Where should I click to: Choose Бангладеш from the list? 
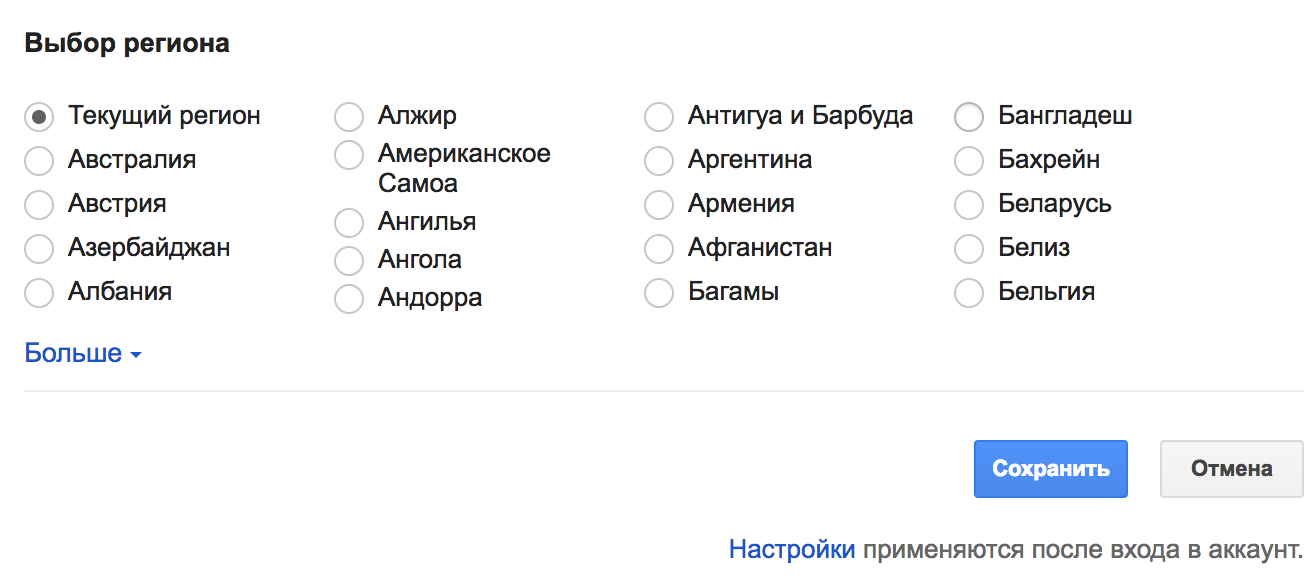[969, 117]
